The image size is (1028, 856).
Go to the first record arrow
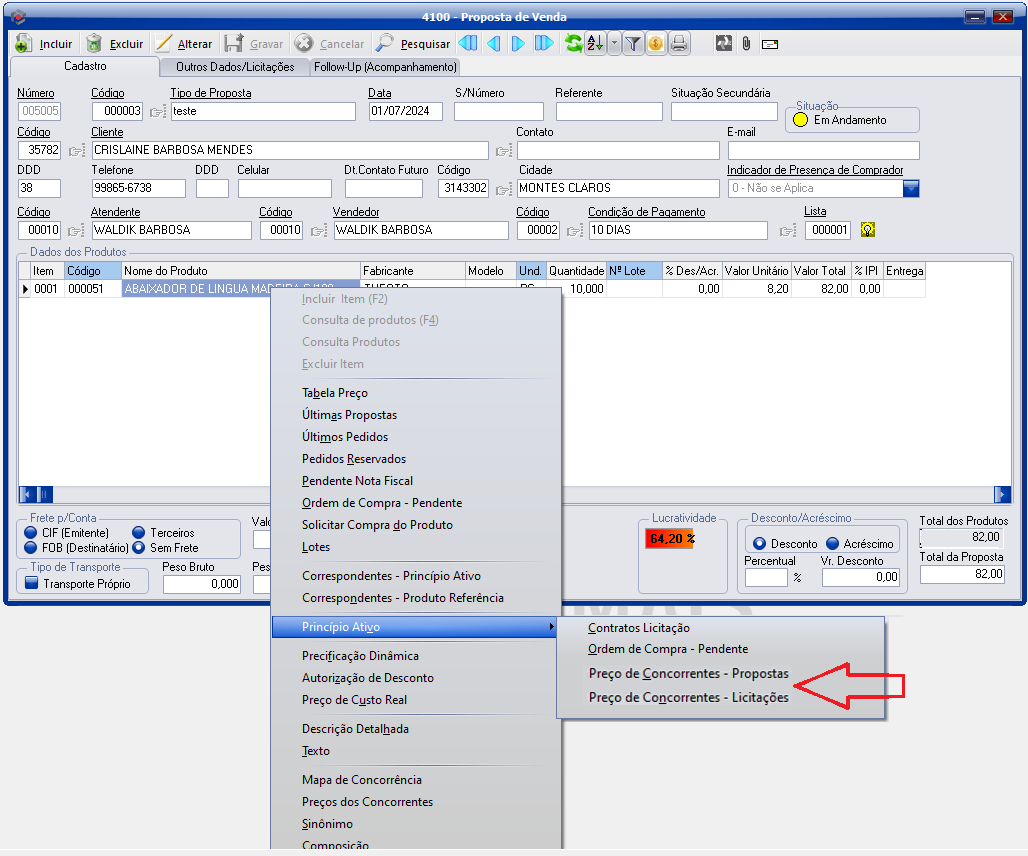click(467, 44)
